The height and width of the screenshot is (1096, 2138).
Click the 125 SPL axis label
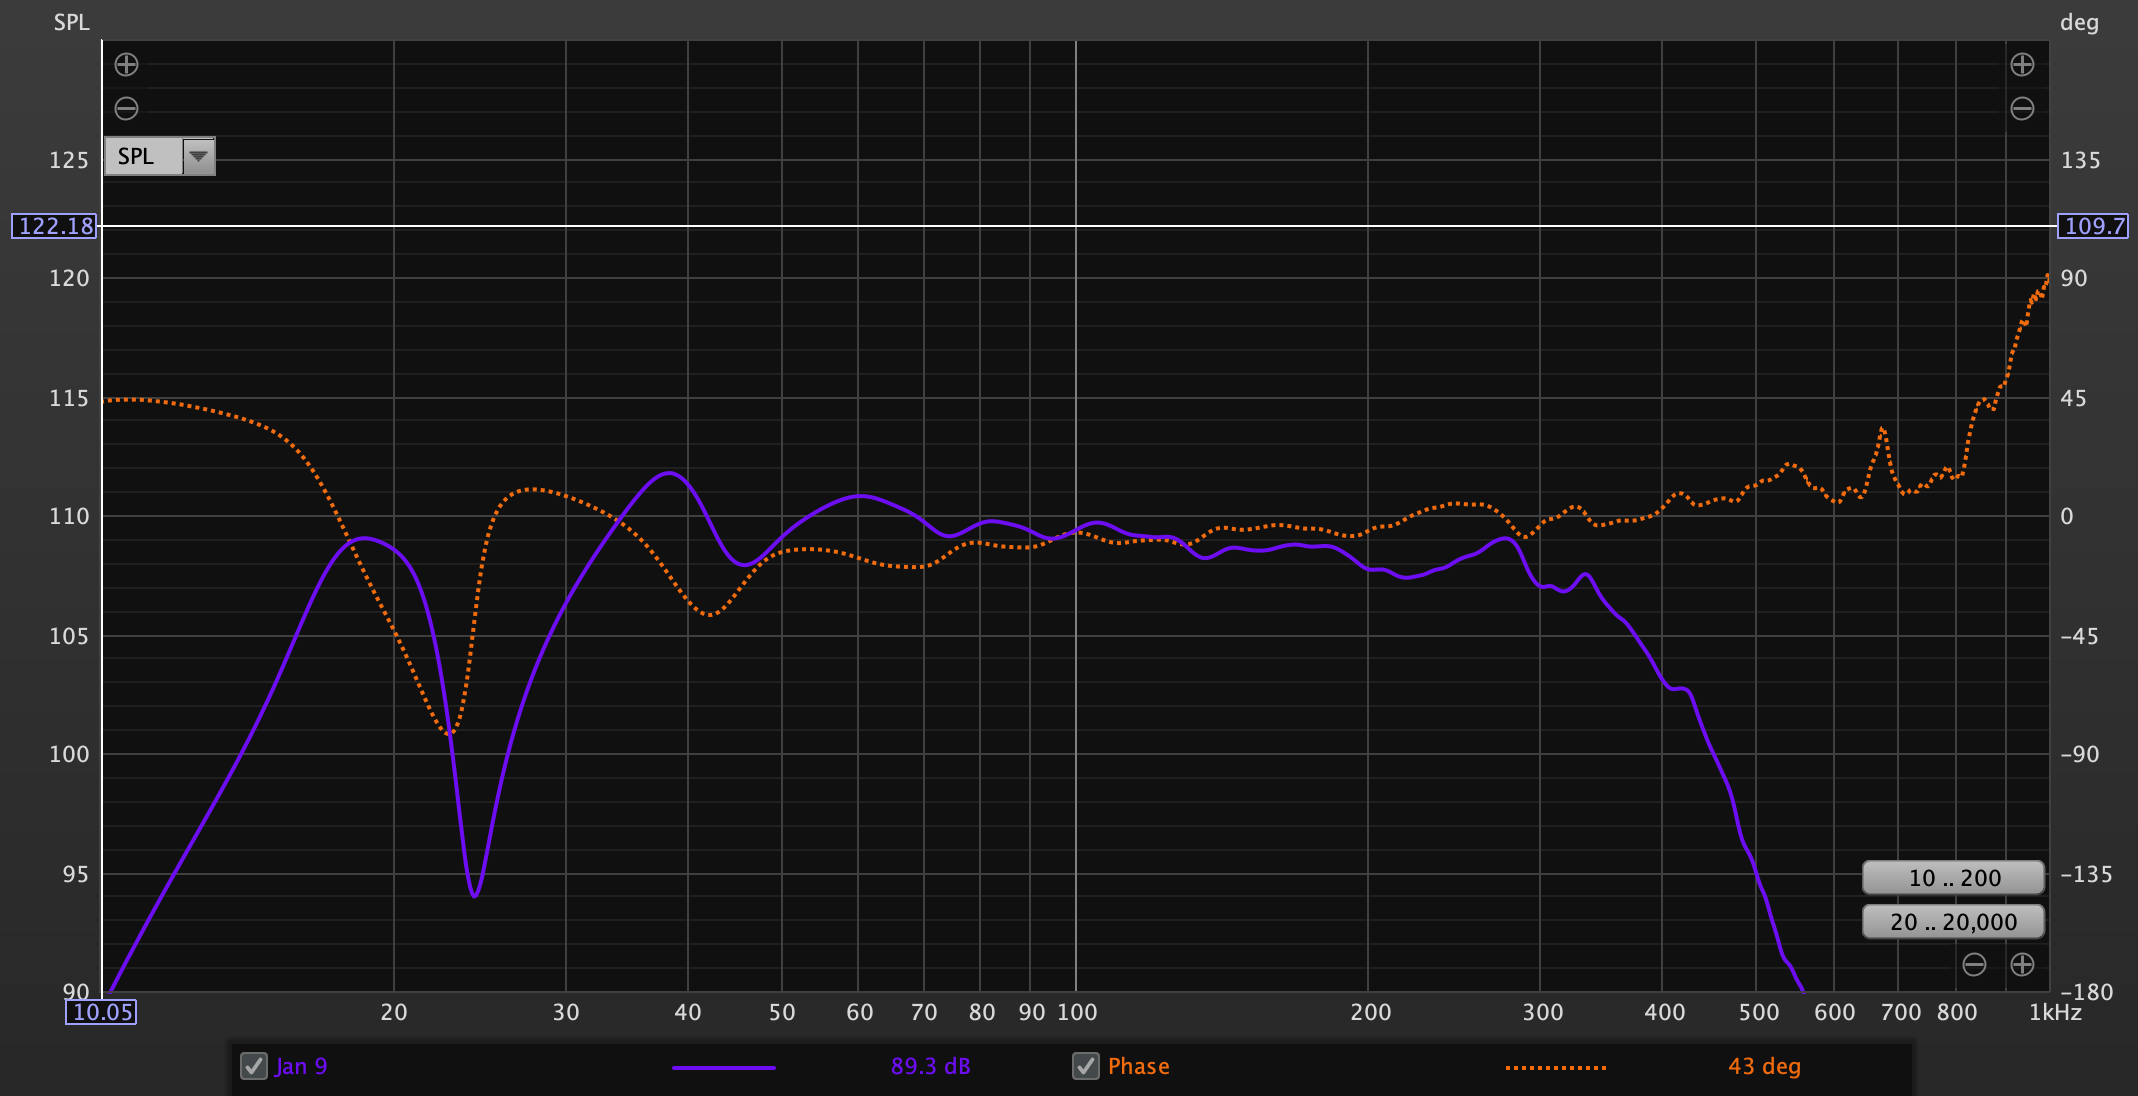click(69, 160)
